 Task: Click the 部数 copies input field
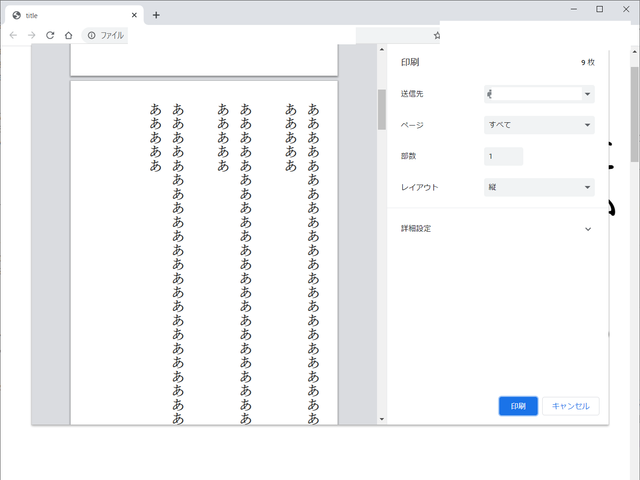[x=503, y=156]
